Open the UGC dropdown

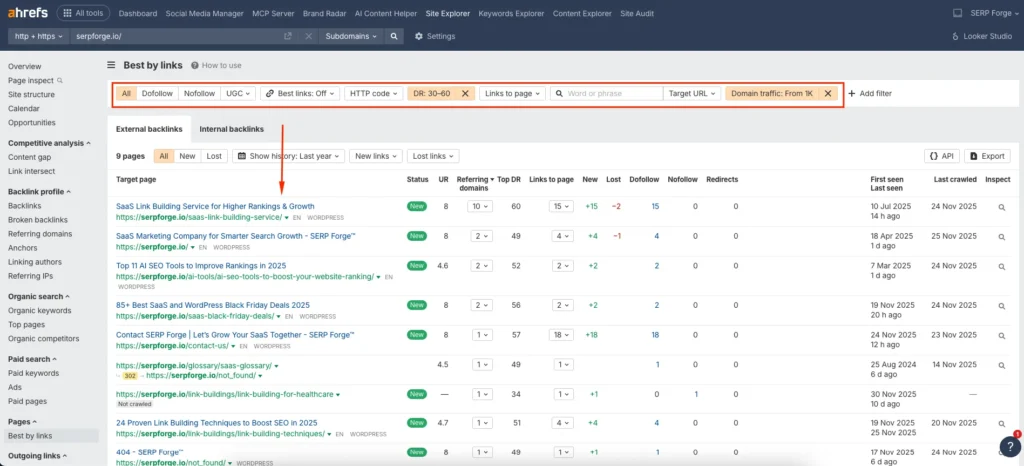pos(238,93)
